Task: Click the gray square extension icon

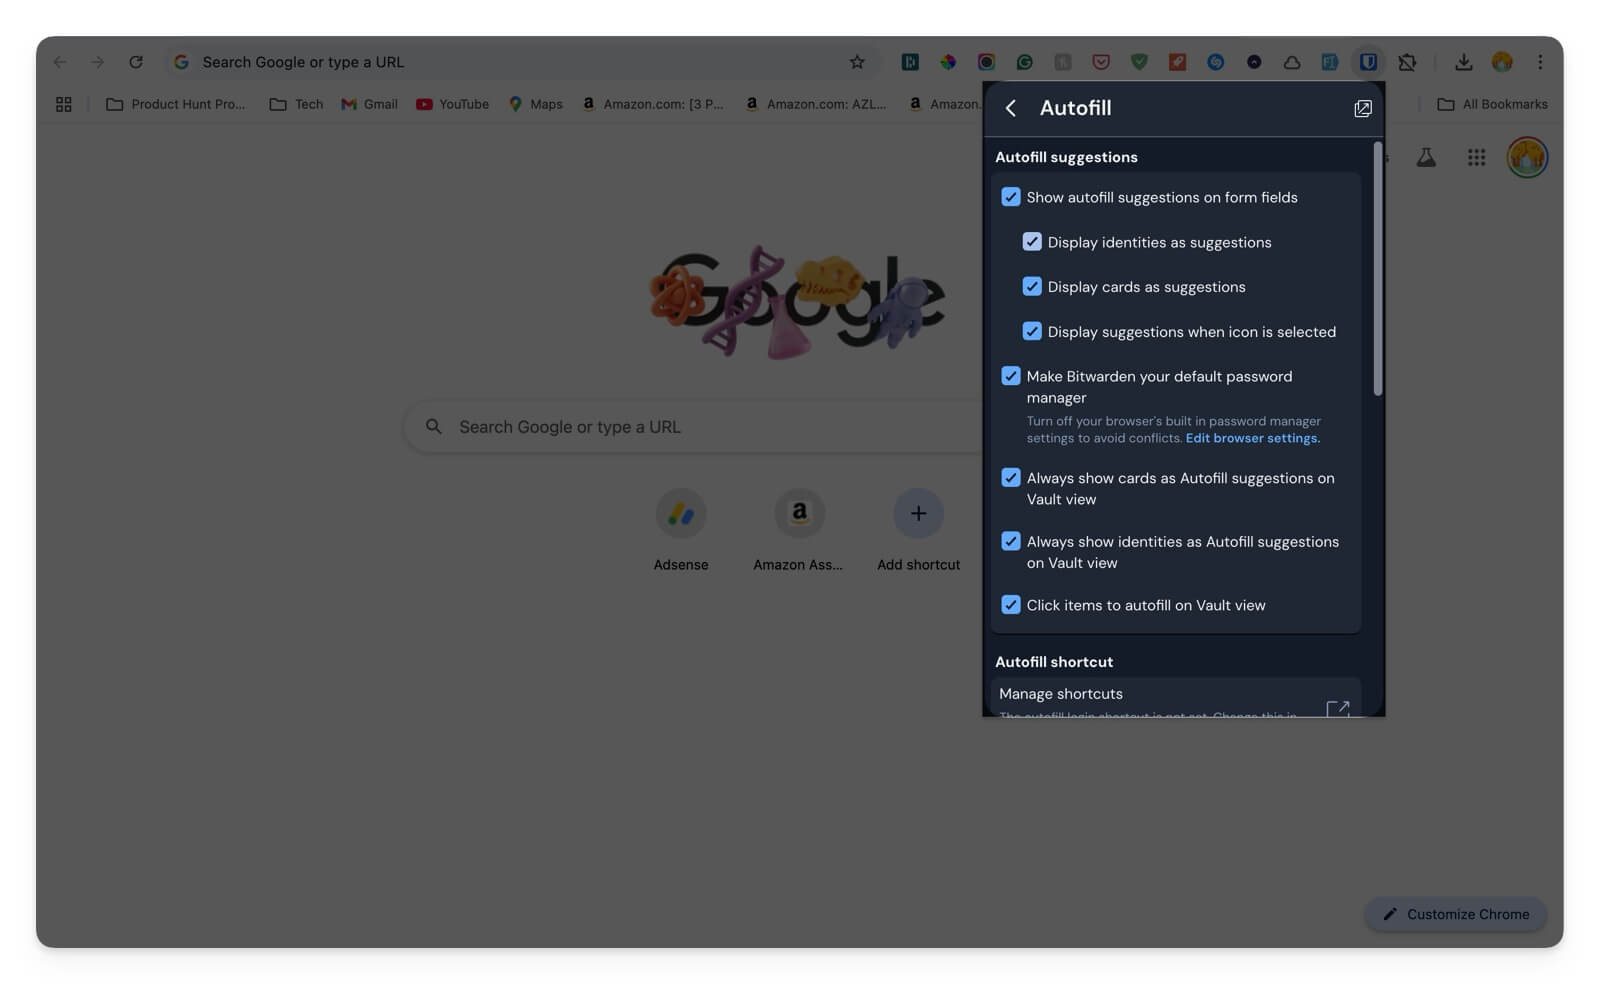Action: (1062, 62)
